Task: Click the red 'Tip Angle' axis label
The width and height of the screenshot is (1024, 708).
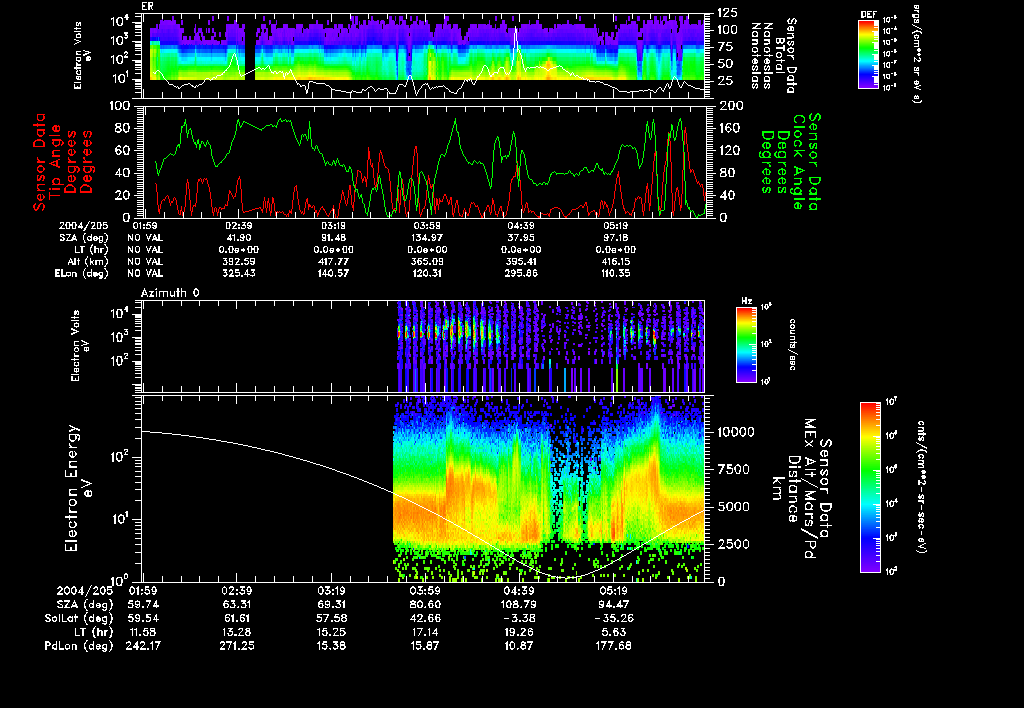Action: point(56,161)
